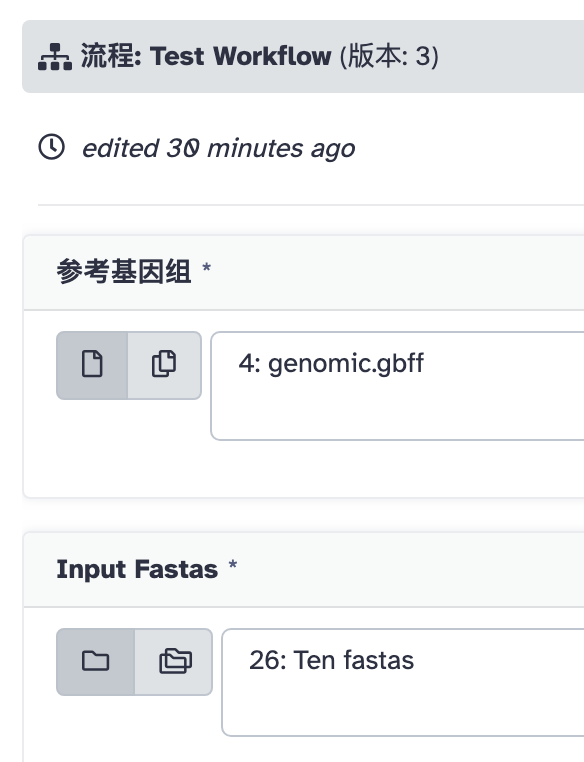Viewport: 584px width, 762px height.
Task: Click the 版本: 3 version label
Action: 389,56
